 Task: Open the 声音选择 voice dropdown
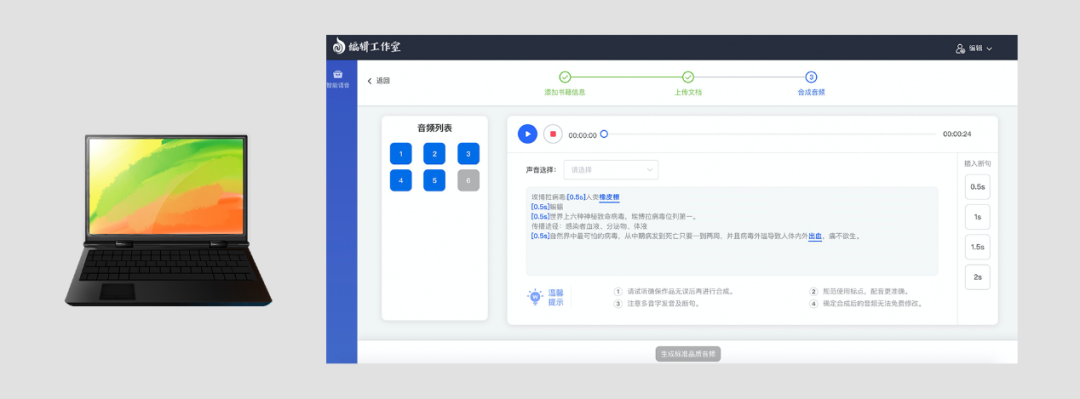click(x=611, y=170)
